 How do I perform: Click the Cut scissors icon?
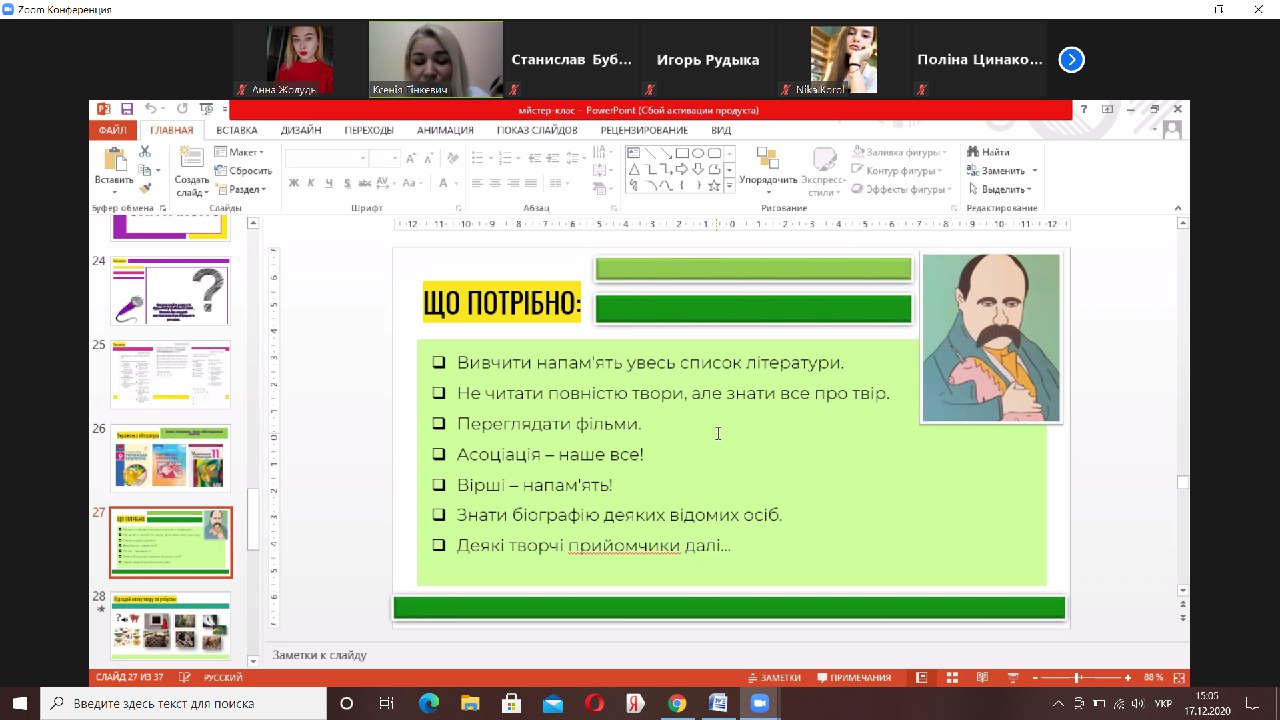pos(145,152)
